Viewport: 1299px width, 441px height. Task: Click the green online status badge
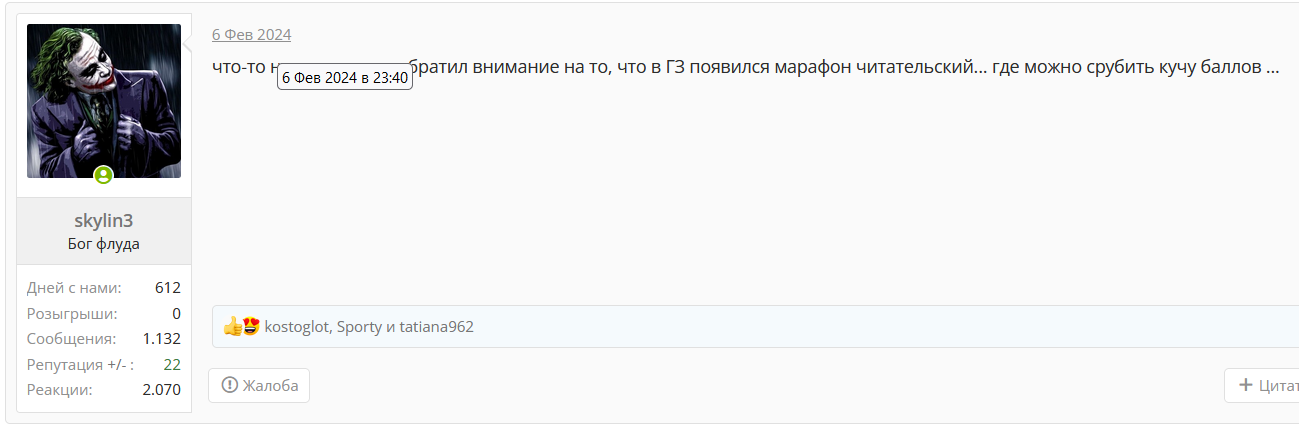[104, 176]
